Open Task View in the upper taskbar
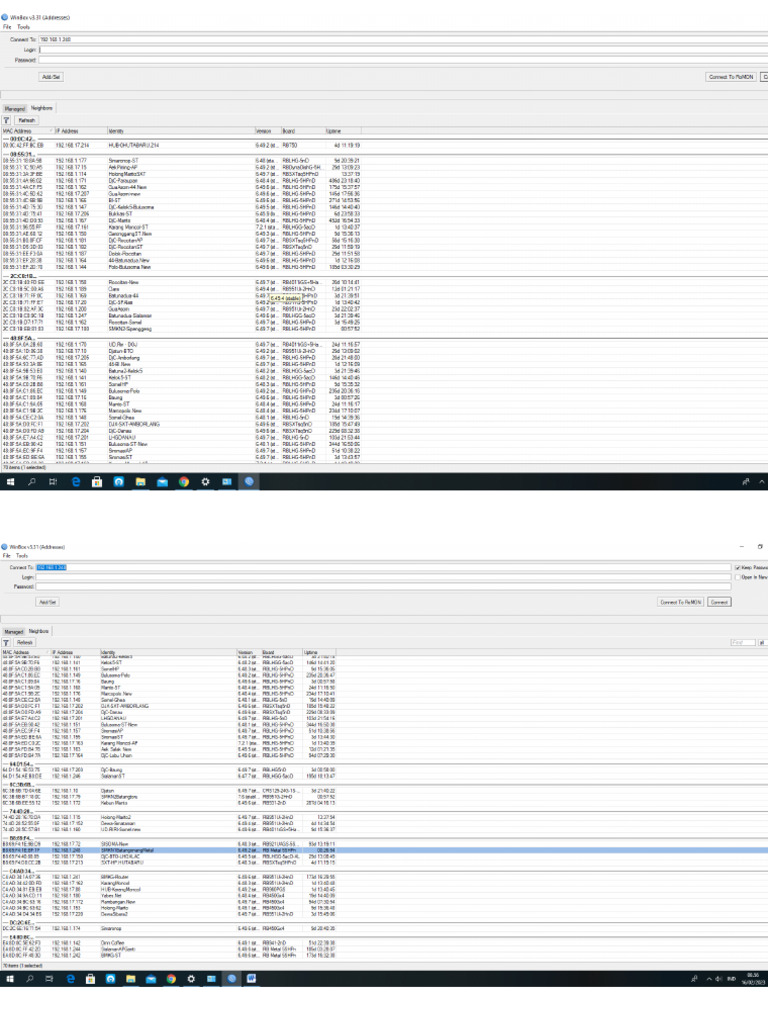 point(53,482)
